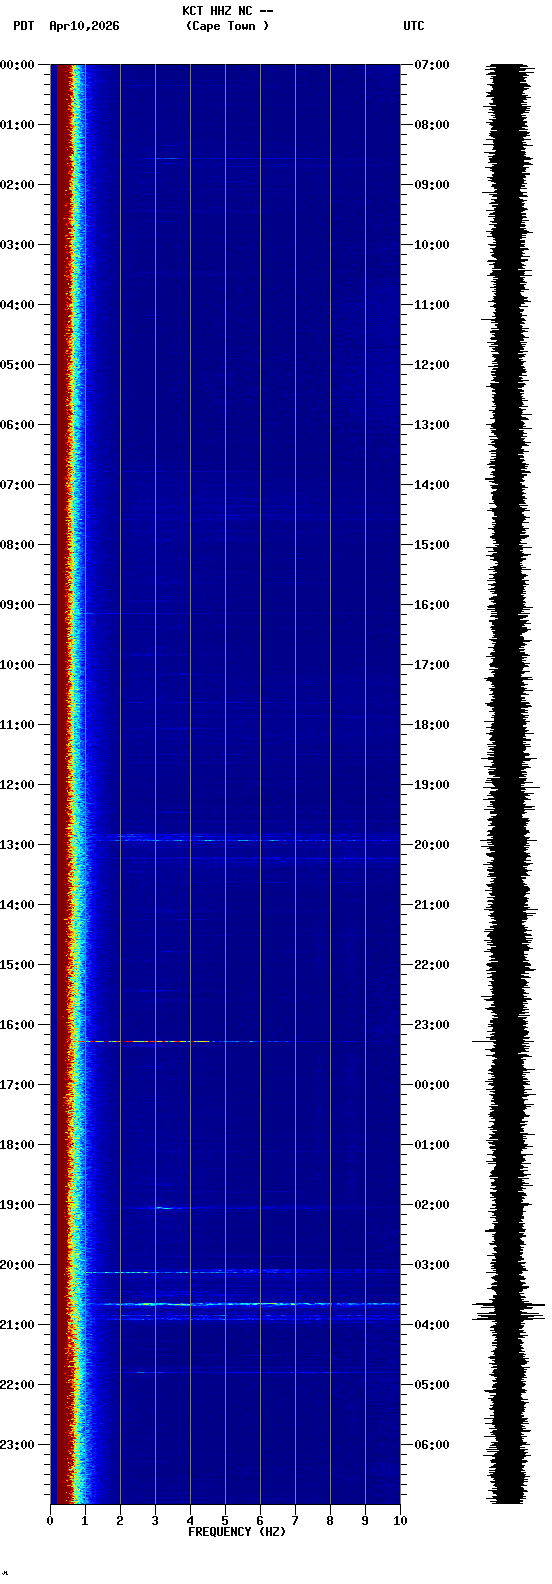Click the 09:00 PDT time label
This screenshot has height=1584, width=552.
[x=18, y=605]
